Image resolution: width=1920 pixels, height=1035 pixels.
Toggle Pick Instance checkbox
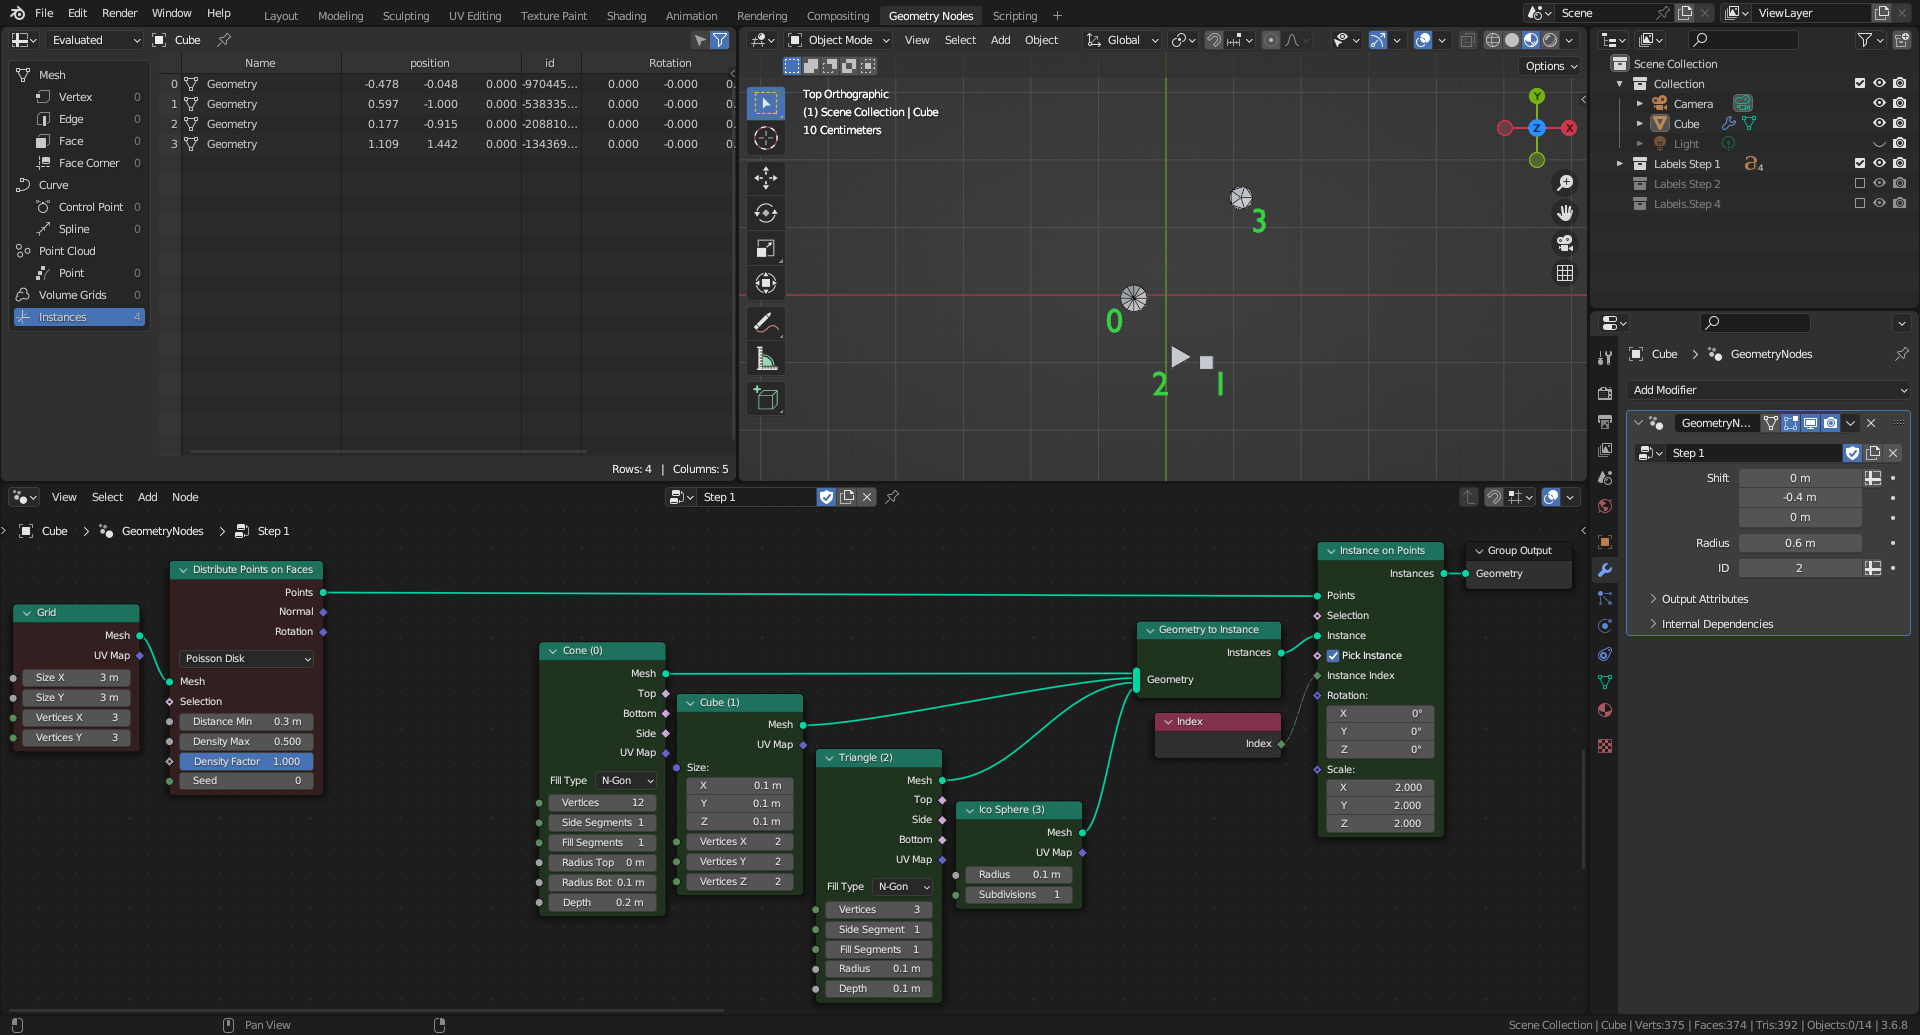click(1333, 656)
